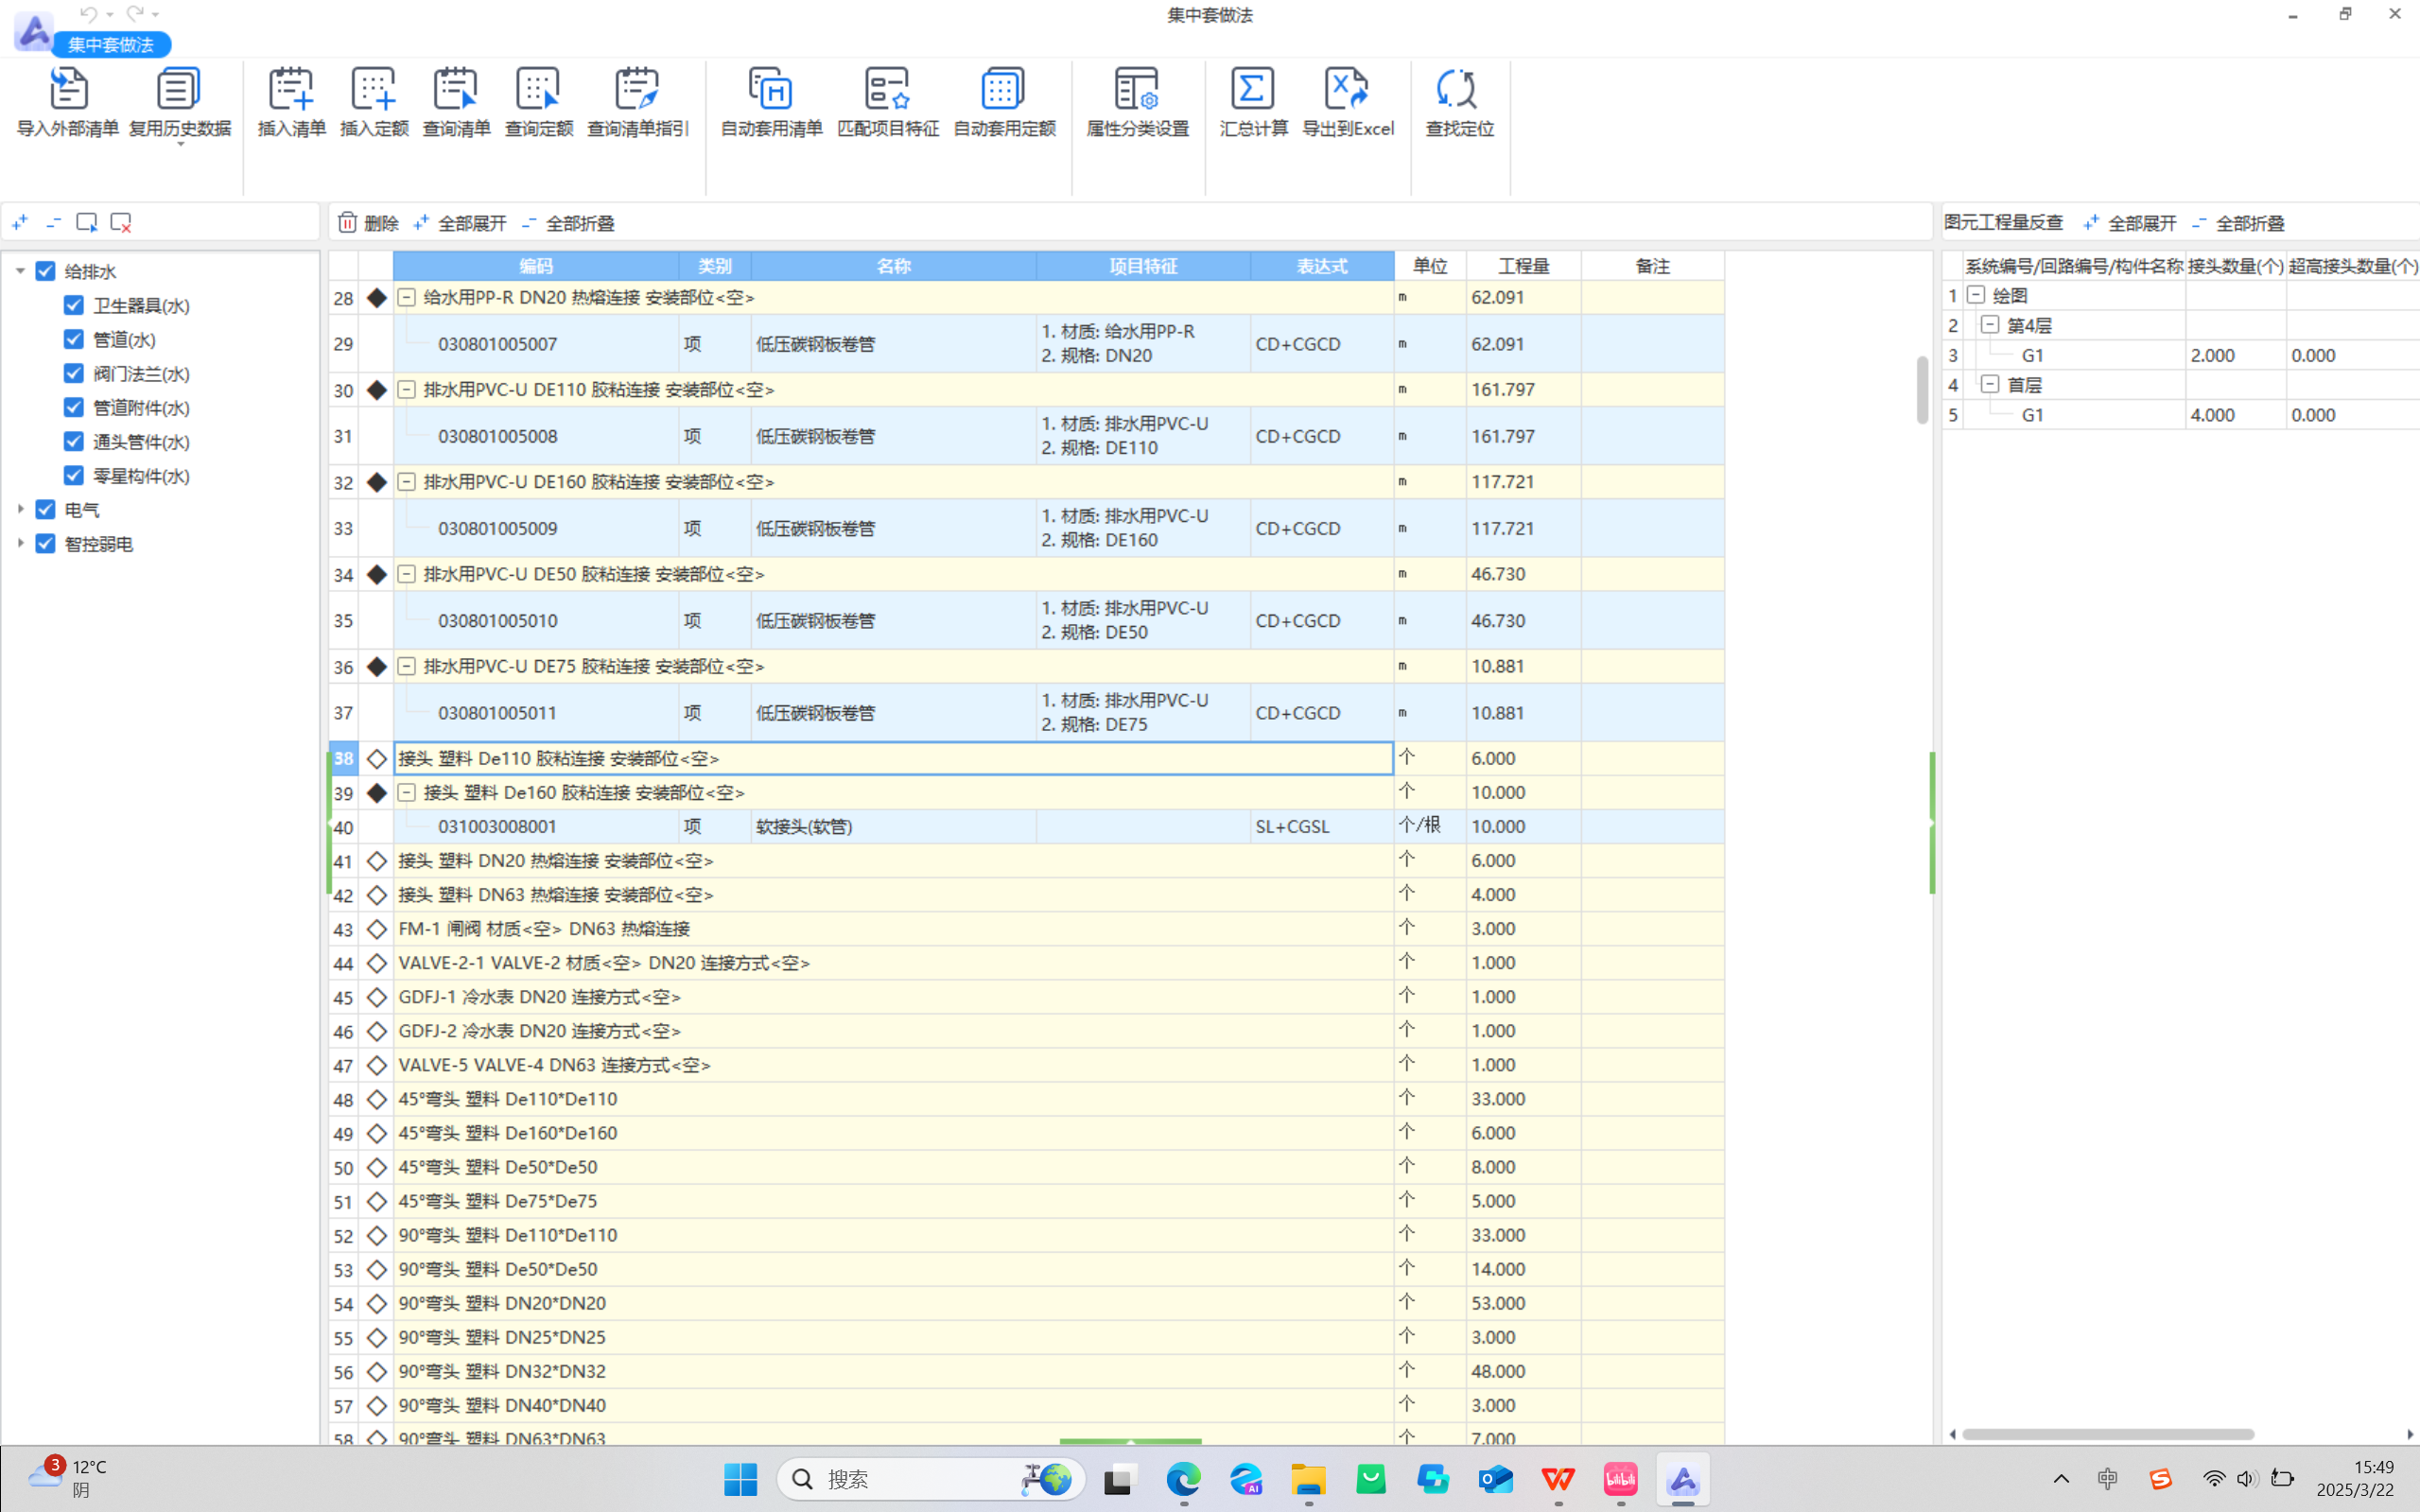Toggle the 管道附件(水) checkbox
Screen dimensions: 2420x1512
pos(73,407)
